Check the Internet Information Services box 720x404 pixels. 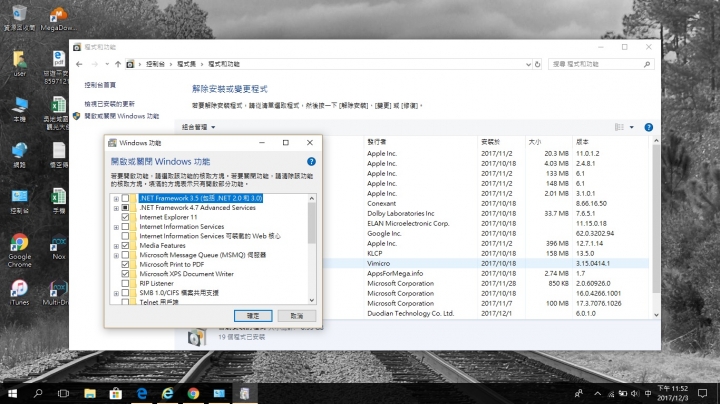pyautogui.click(x=125, y=226)
